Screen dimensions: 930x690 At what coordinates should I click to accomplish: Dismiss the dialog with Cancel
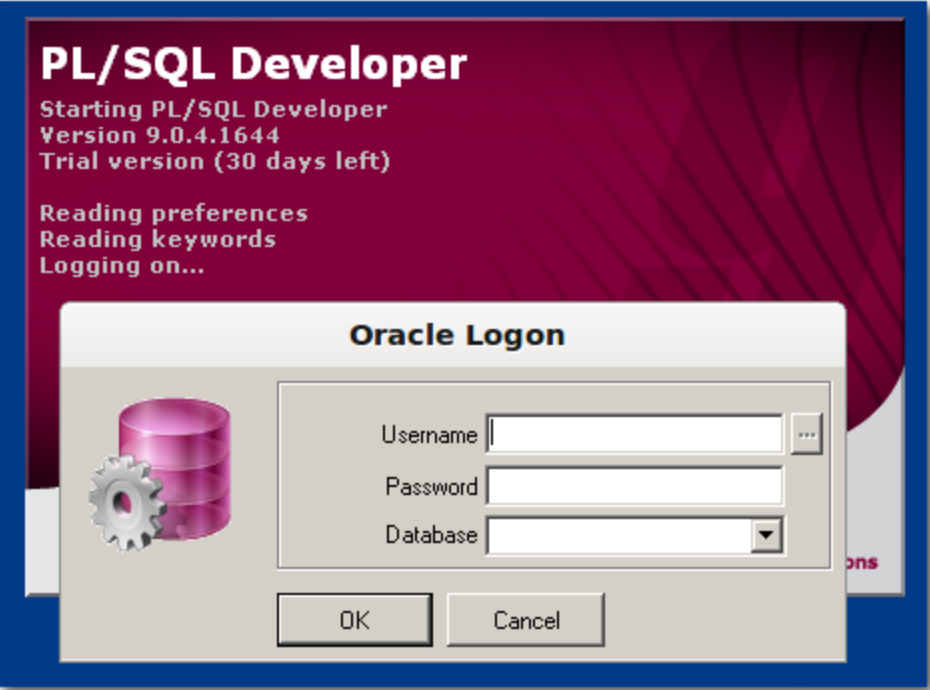526,620
